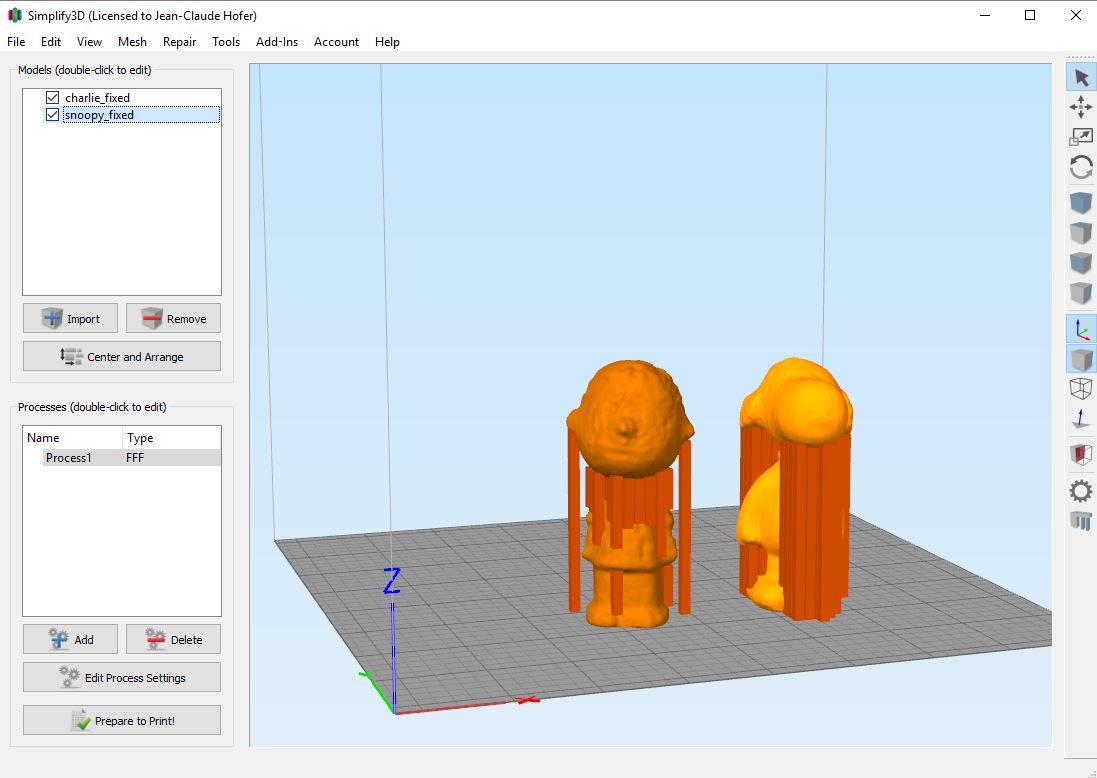Screen dimensions: 1097x778
Task: Switch to top view cube icon
Action: [x=1081, y=233]
